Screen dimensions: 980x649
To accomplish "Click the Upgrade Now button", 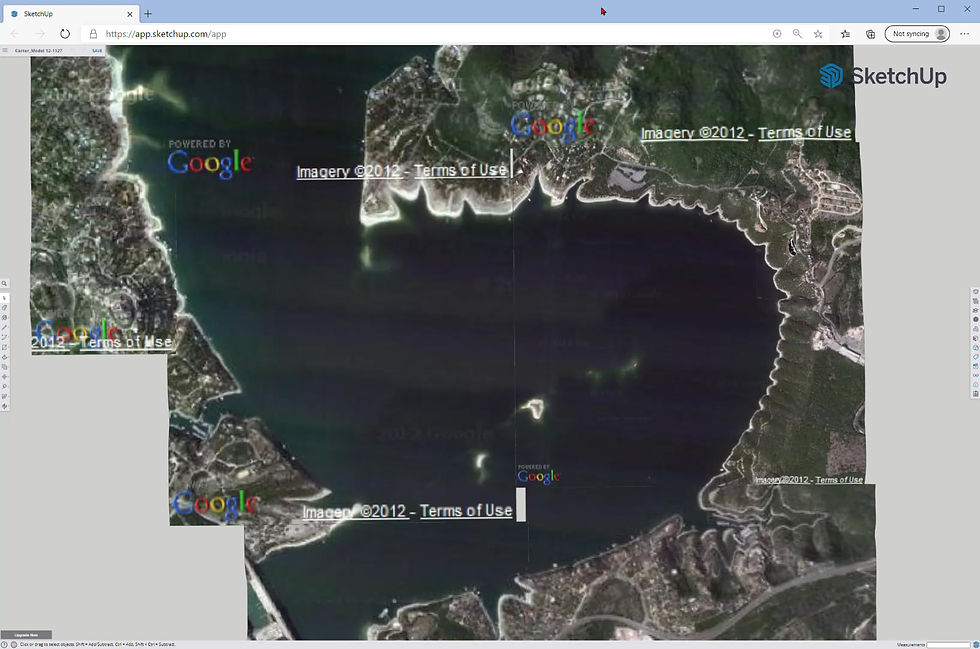I will tap(26, 635).
